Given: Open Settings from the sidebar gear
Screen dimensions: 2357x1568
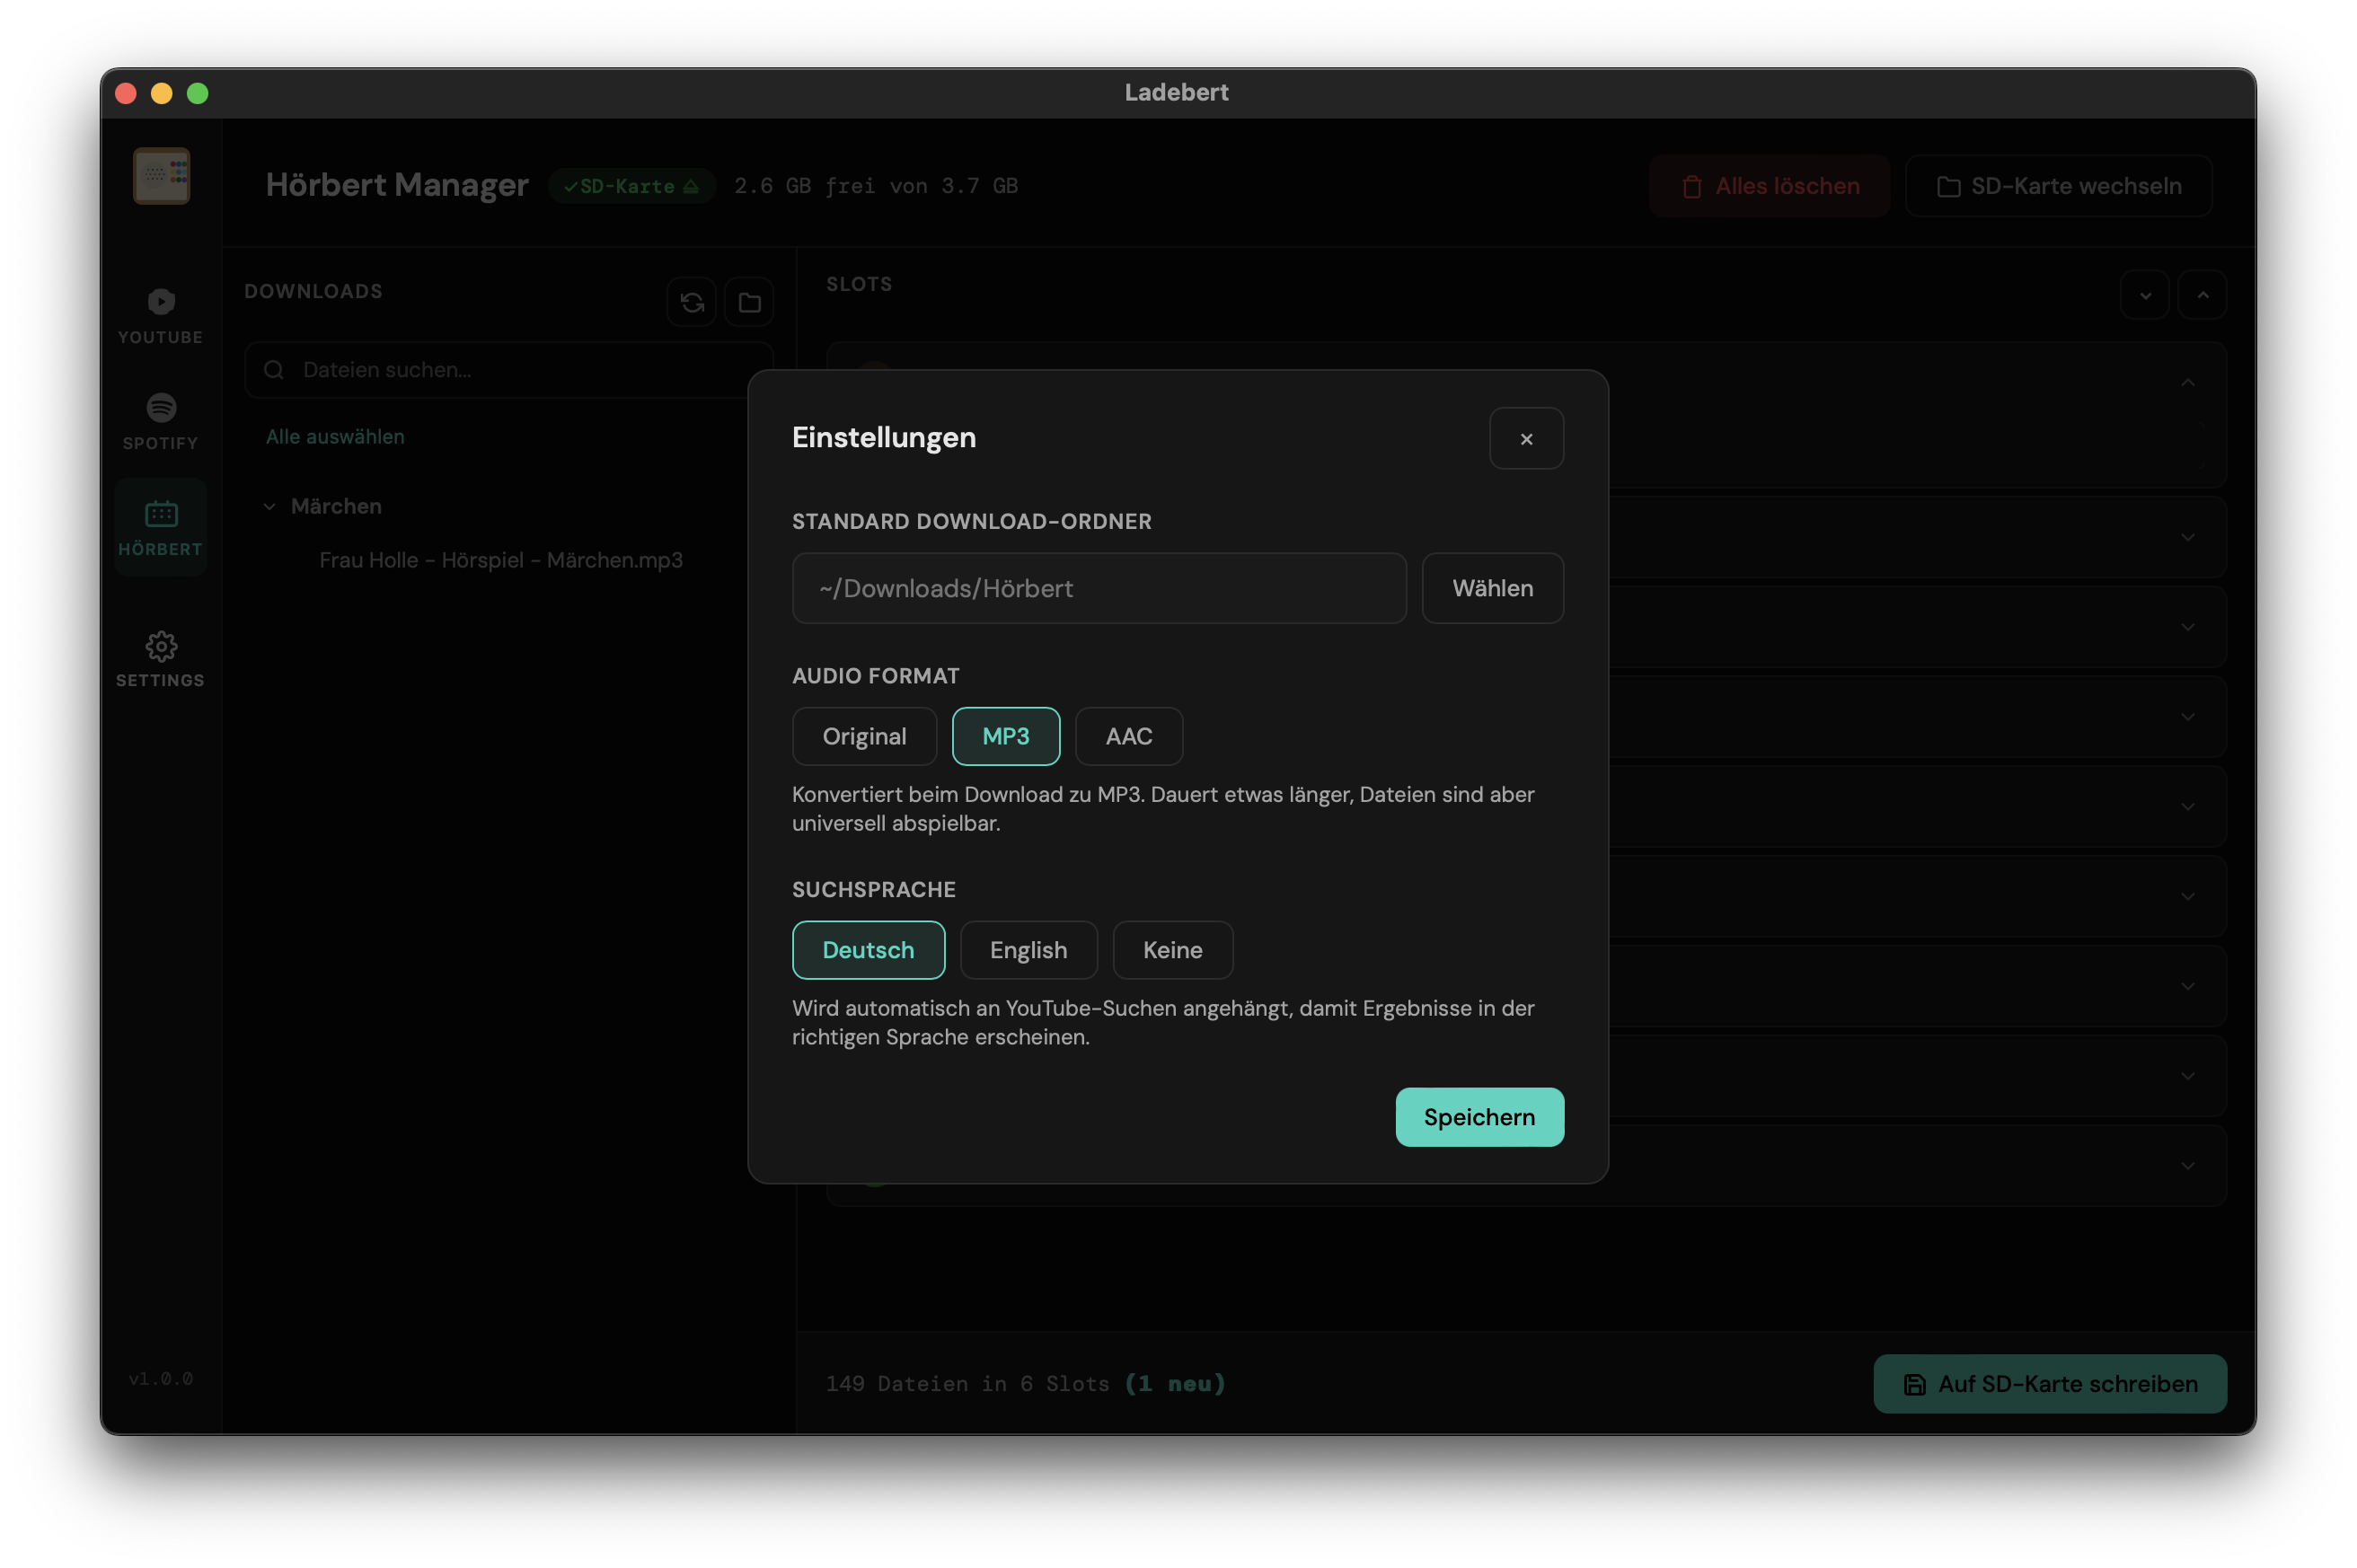Looking at the screenshot, I should (x=161, y=658).
